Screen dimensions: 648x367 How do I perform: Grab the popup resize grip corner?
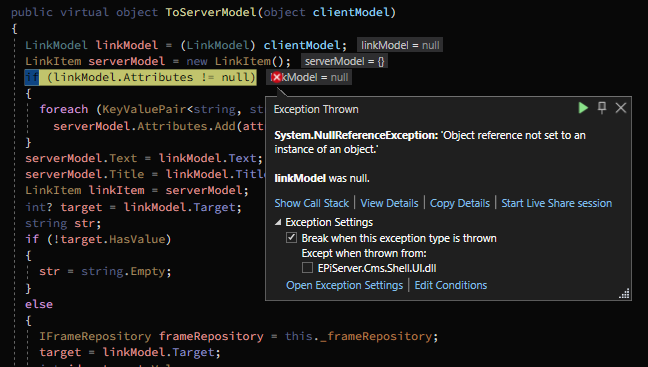(624, 293)
